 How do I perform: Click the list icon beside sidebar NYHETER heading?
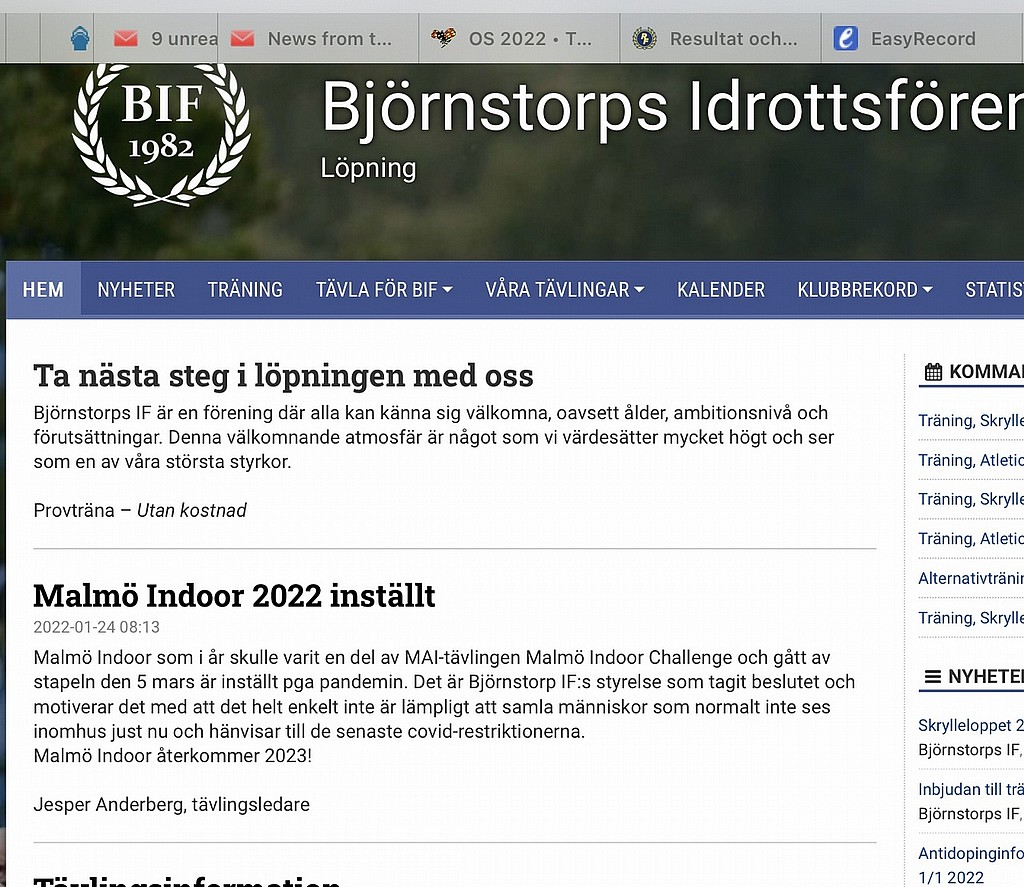coord(933,677)
